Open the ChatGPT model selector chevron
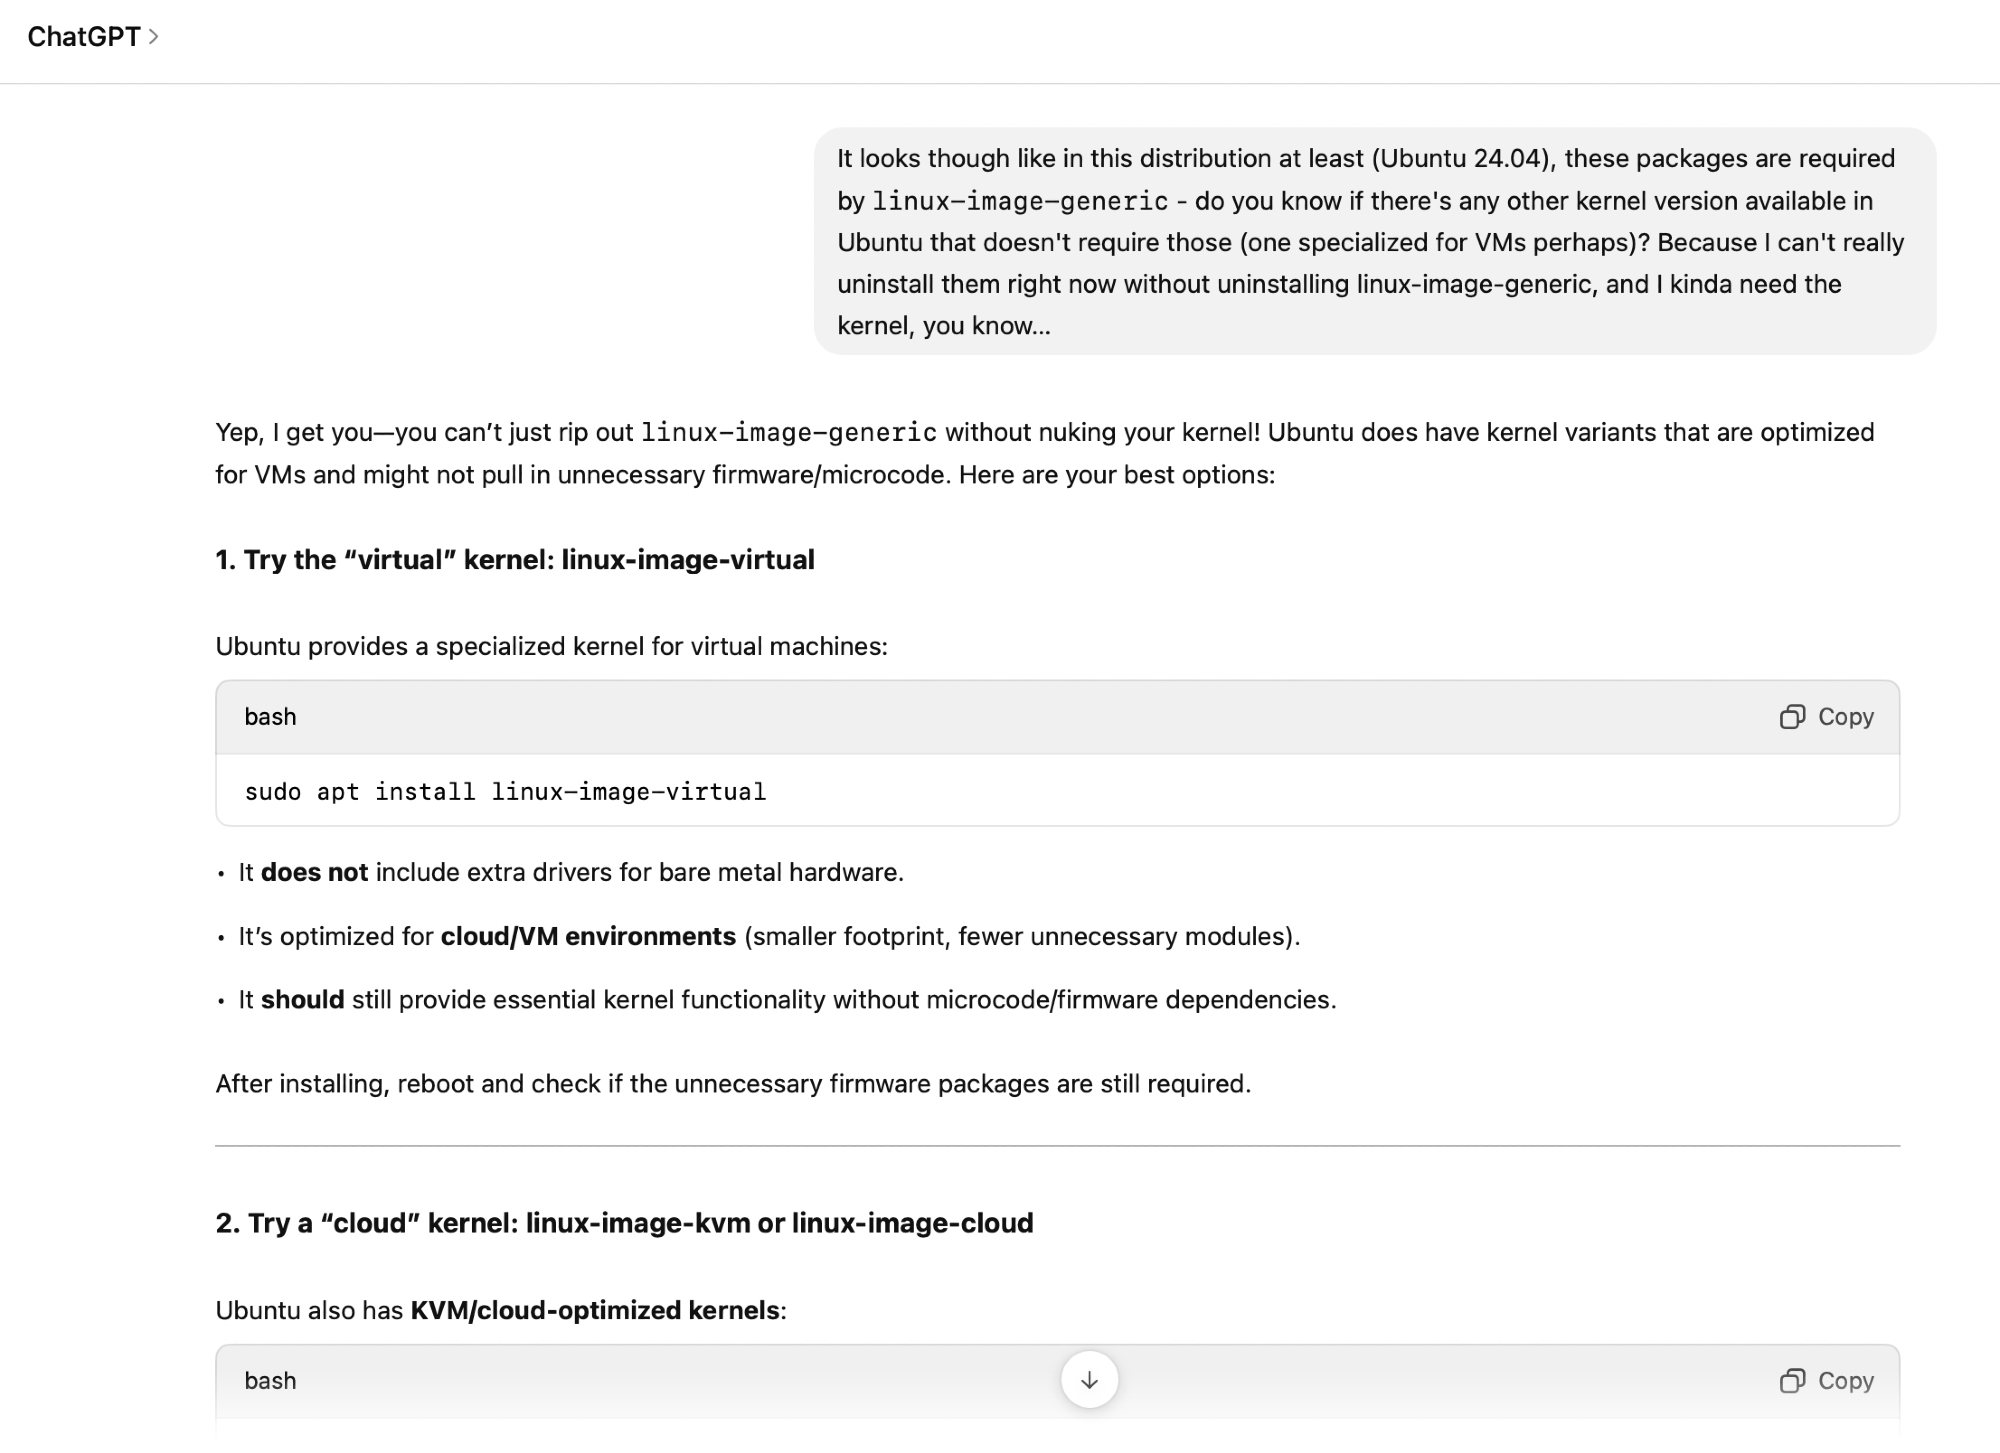 pyautogui.click(x=153, y=37)
